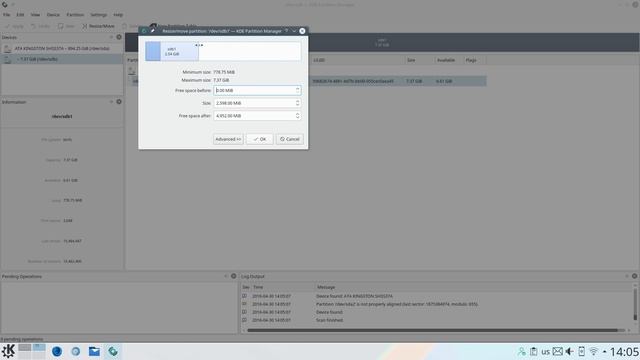Image resolution: width=640 pixels, height=360 pixels.
Task: Open the Settings menu
Action: (98, 15)
